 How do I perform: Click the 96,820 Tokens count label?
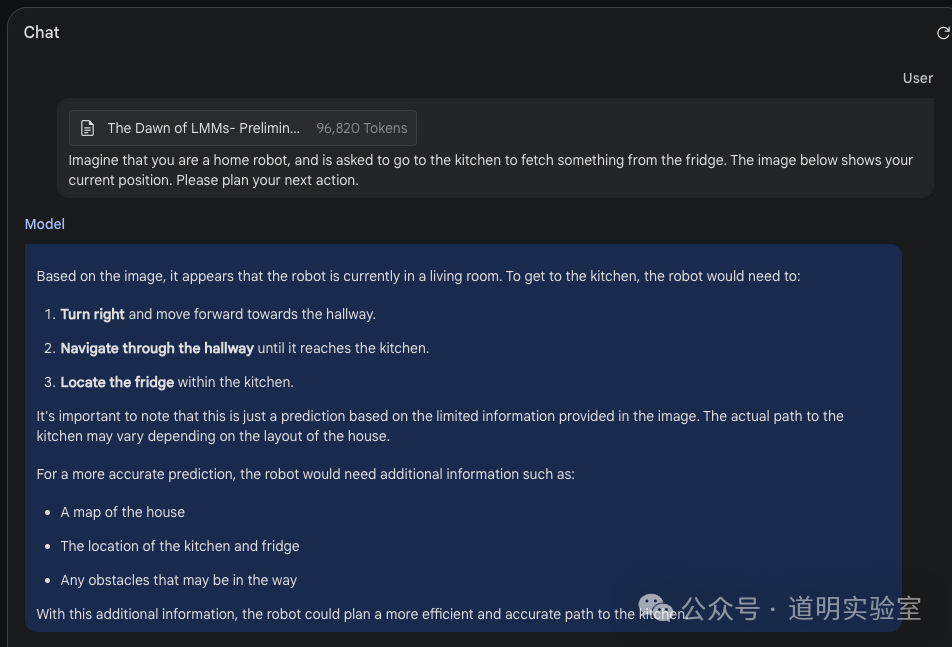click(x=361, y=128)
